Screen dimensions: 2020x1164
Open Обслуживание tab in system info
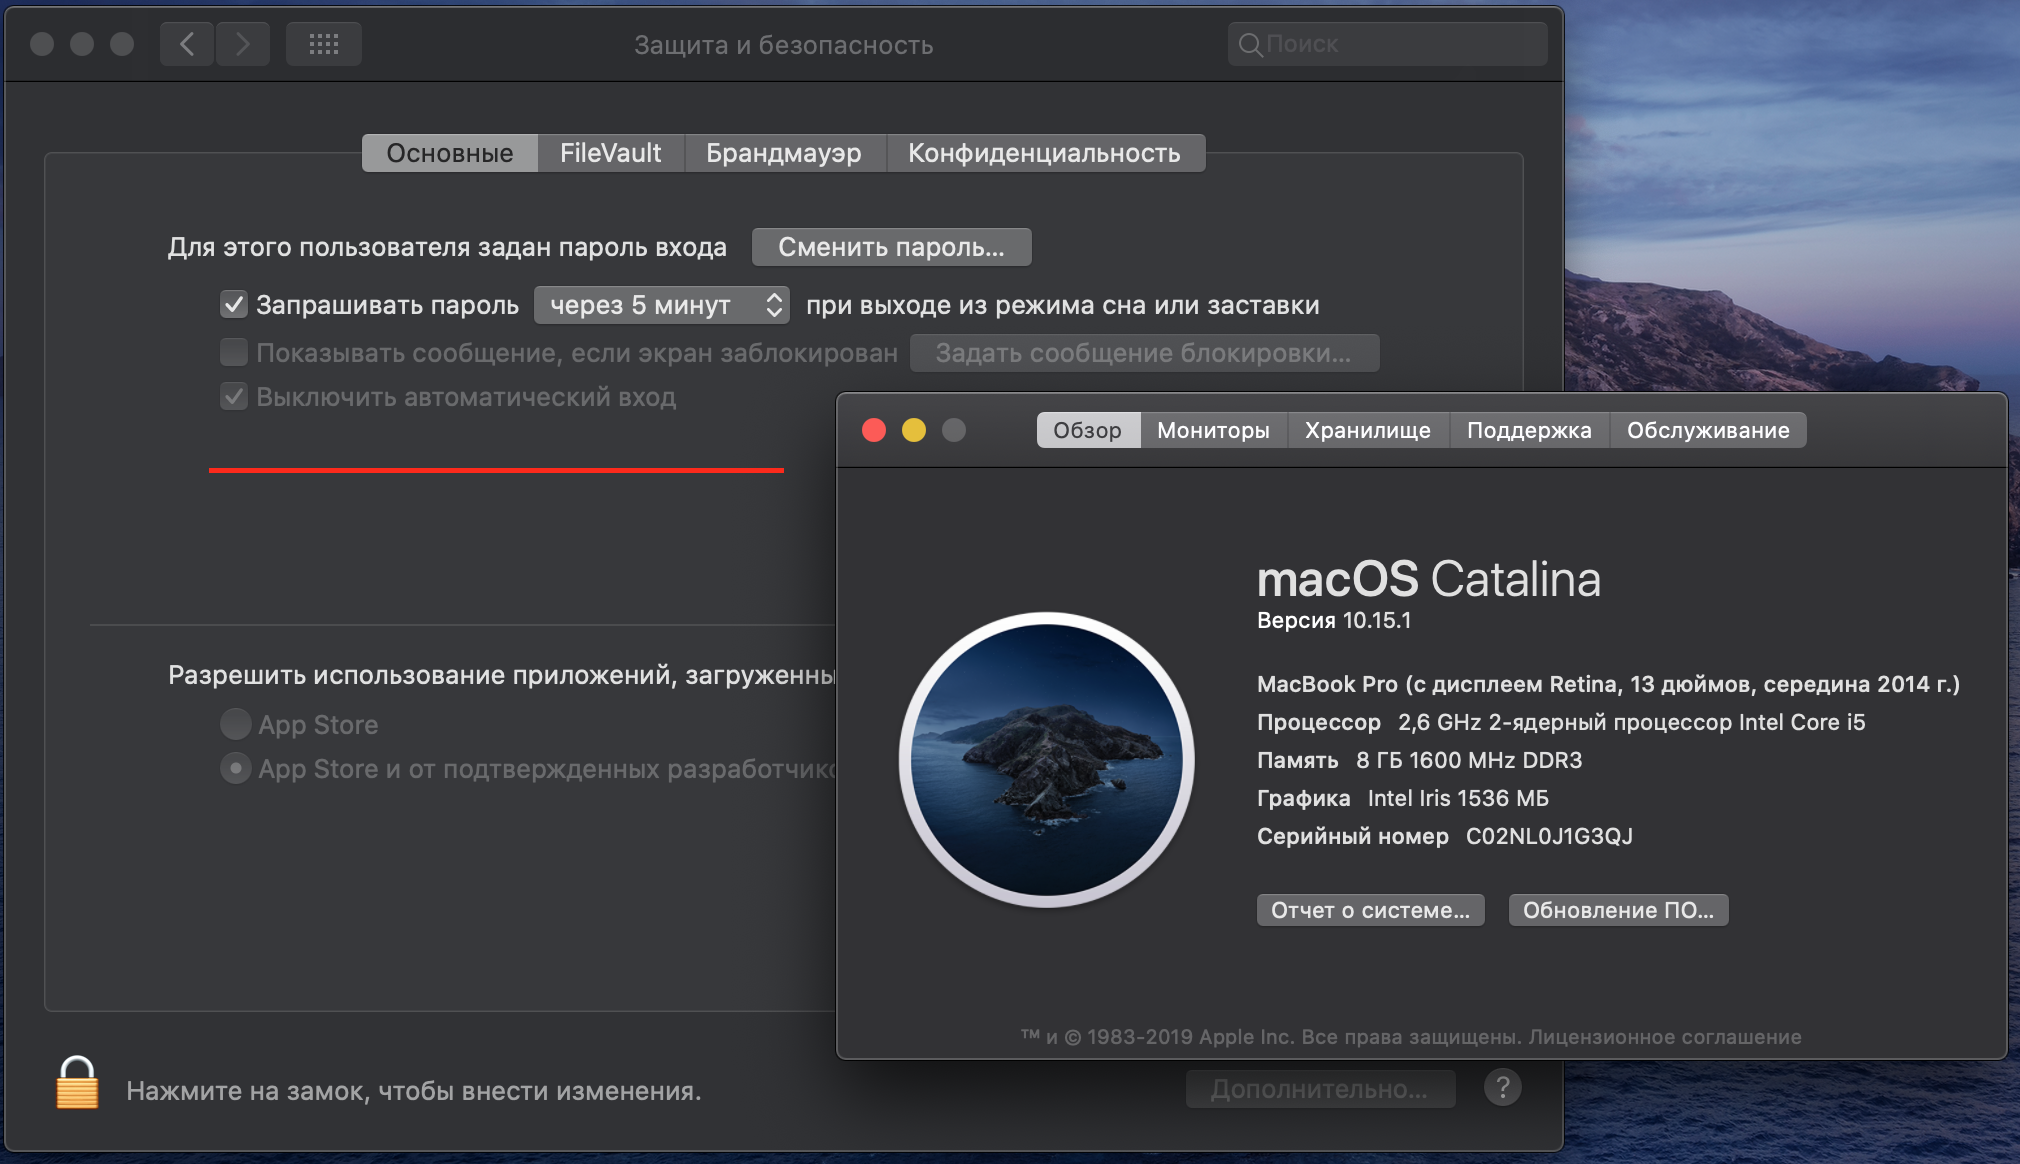point(1706,429)
